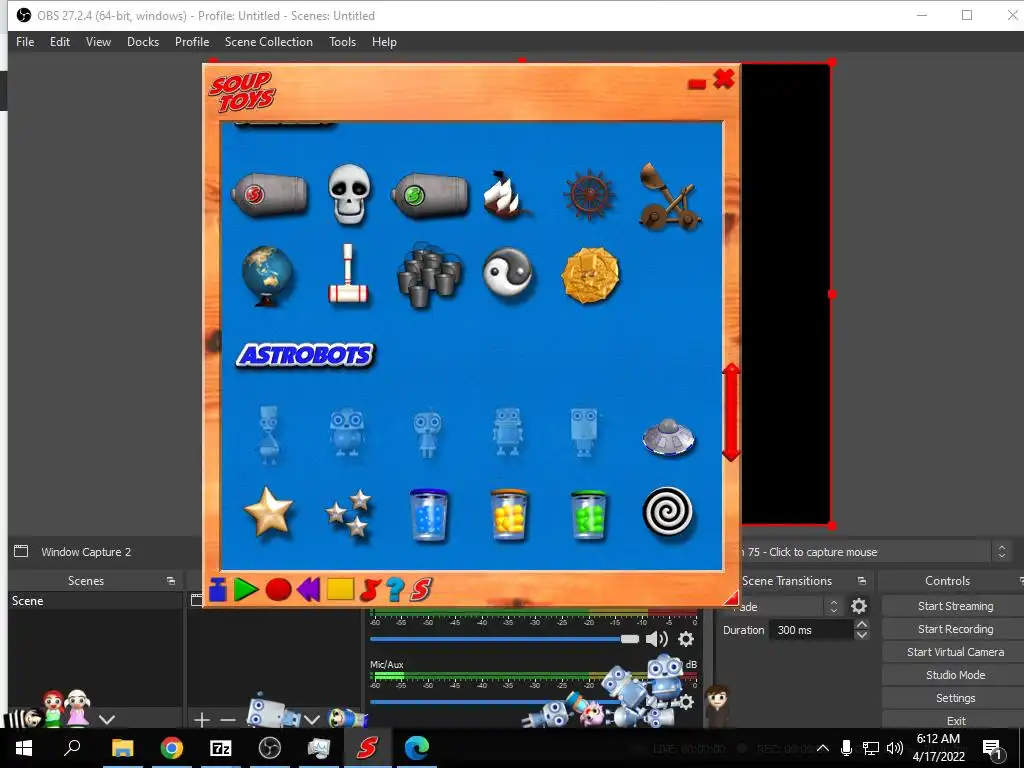The height and width of the screenshot is (768, 1024).
Task: Pick the wooden catapult toy
Action: (669, 197)
